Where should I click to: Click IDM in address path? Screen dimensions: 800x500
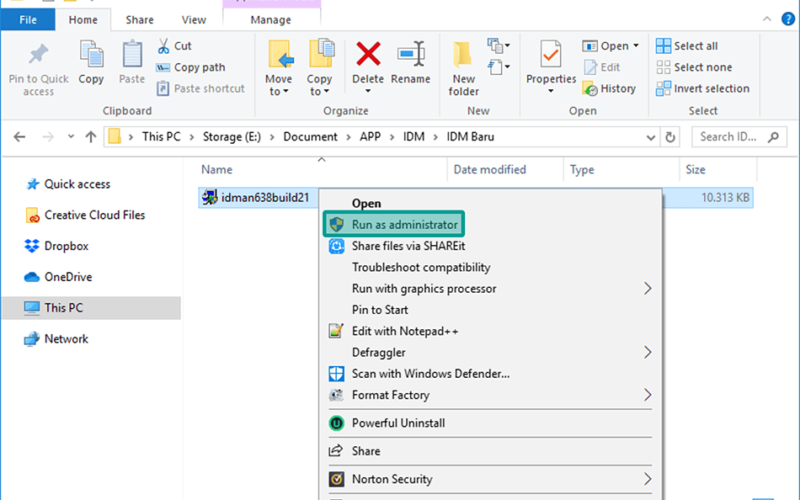point(414,137)
